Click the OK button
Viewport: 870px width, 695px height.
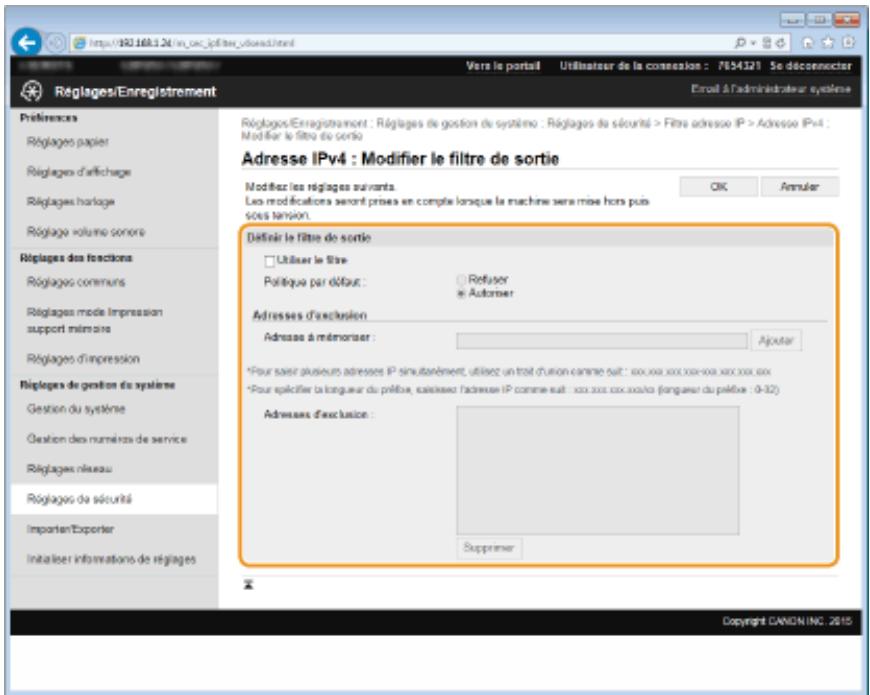click(719, 187)
